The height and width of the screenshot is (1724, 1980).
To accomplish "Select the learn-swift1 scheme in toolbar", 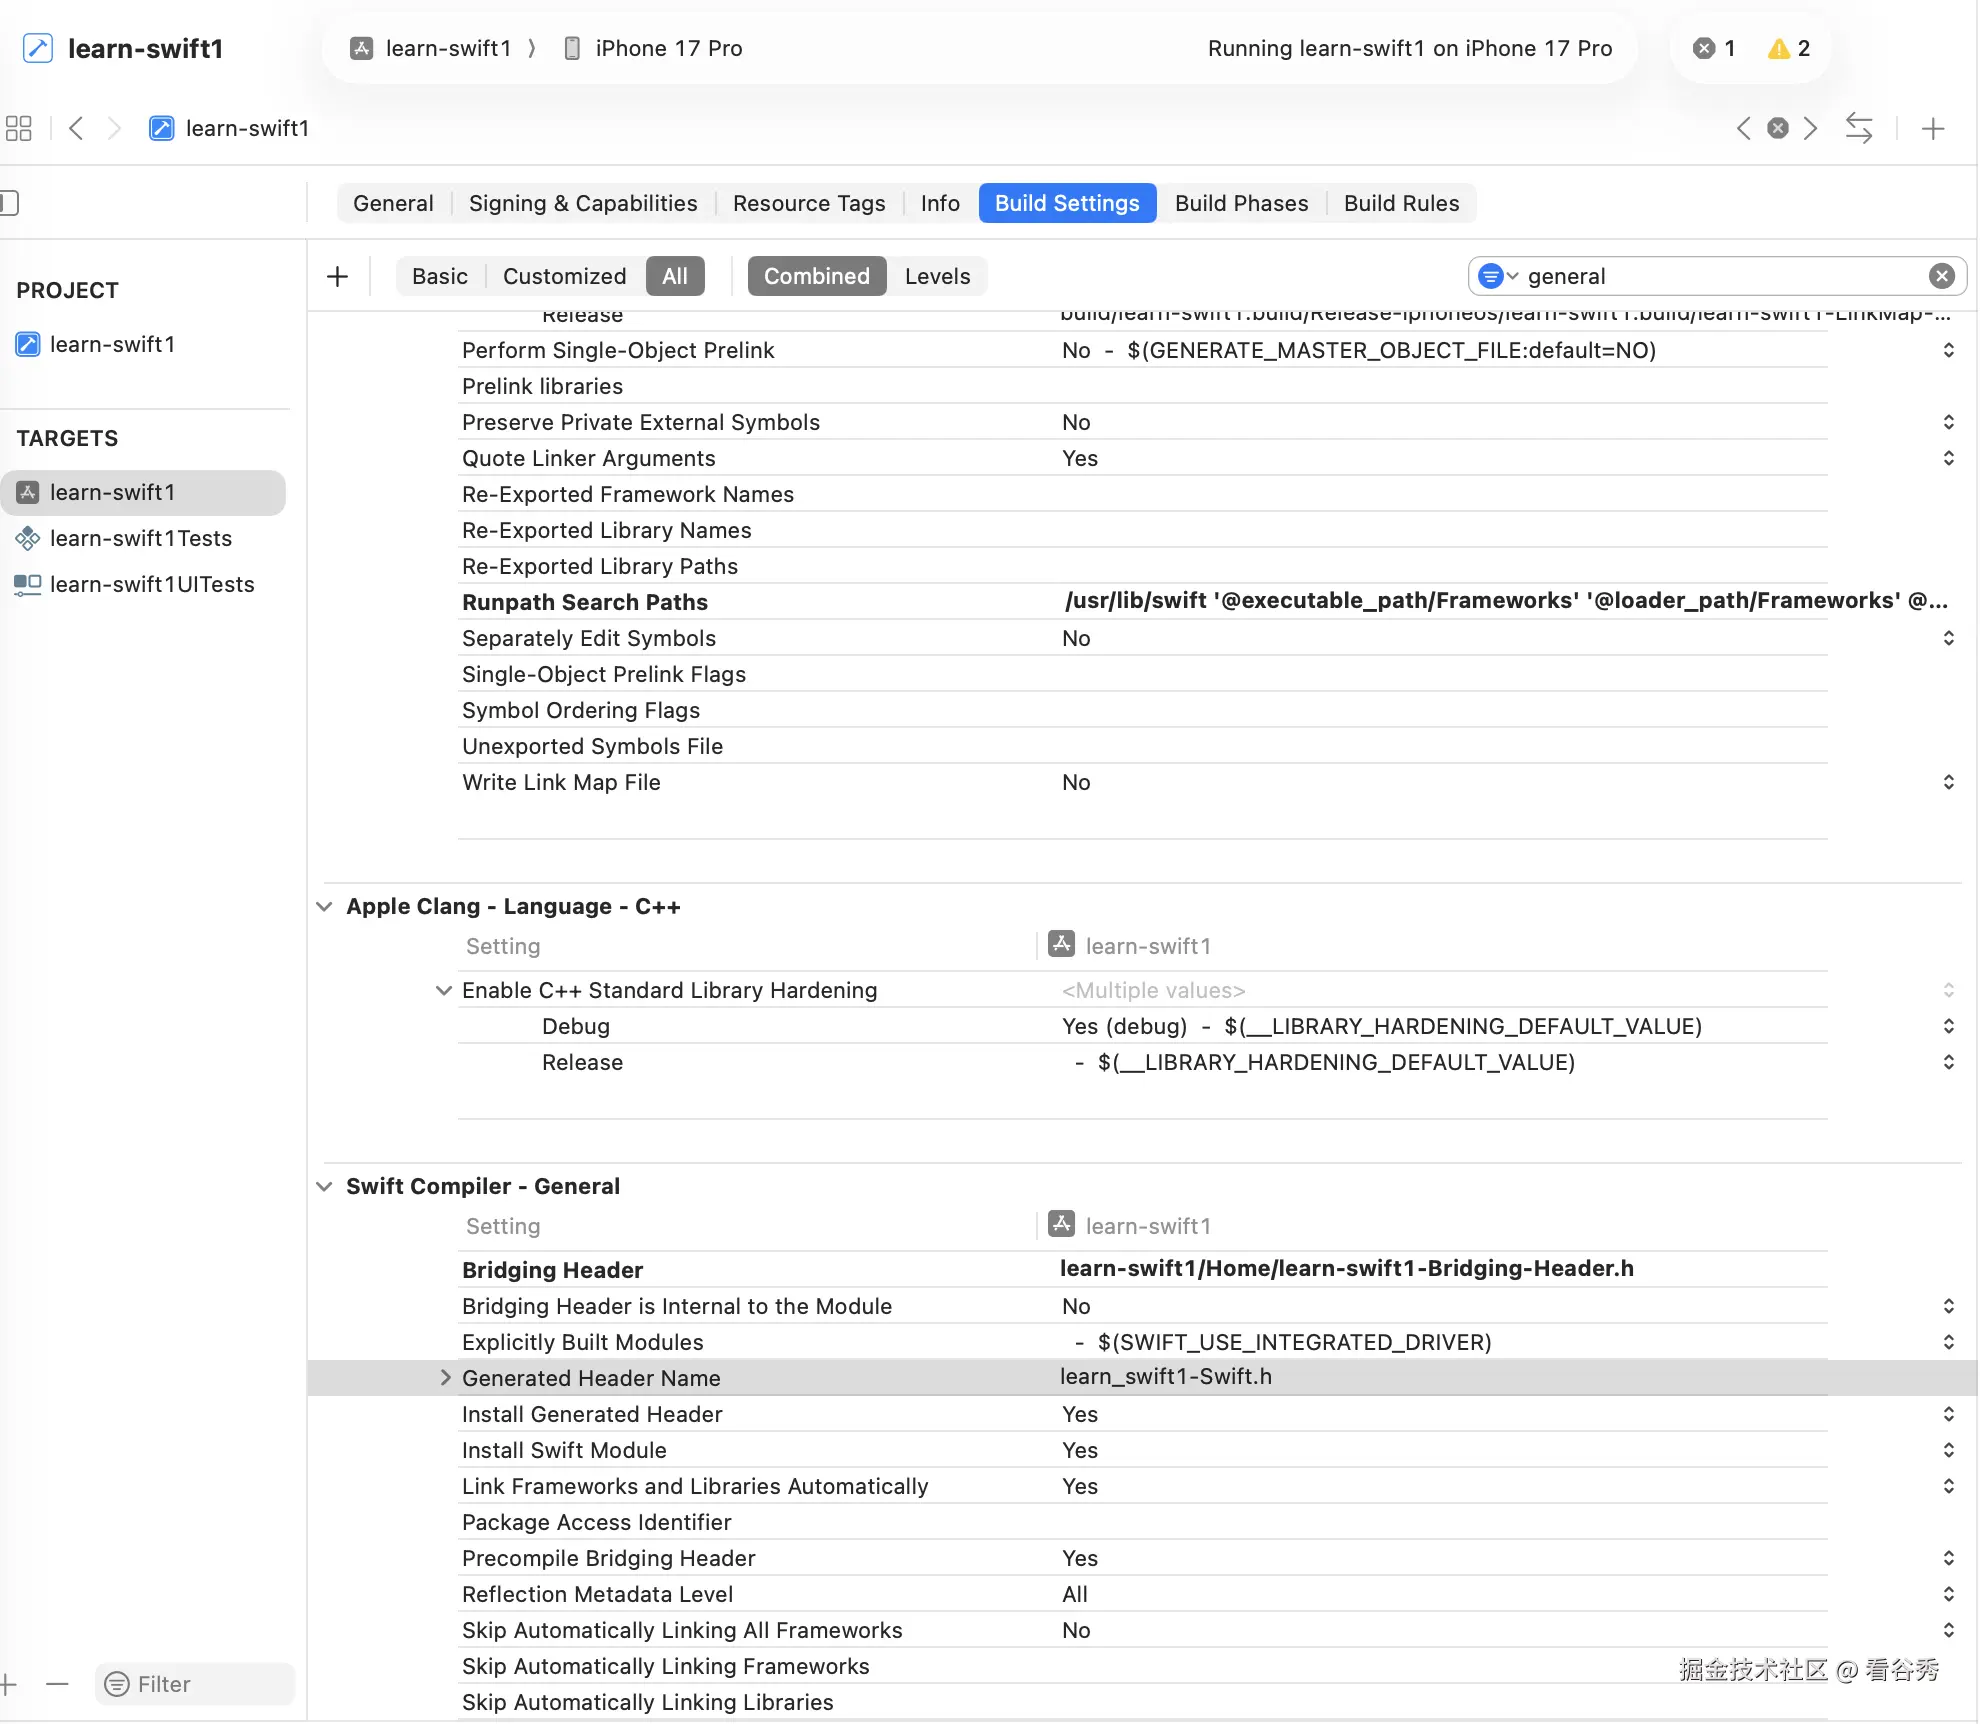I will coord(431,48).
